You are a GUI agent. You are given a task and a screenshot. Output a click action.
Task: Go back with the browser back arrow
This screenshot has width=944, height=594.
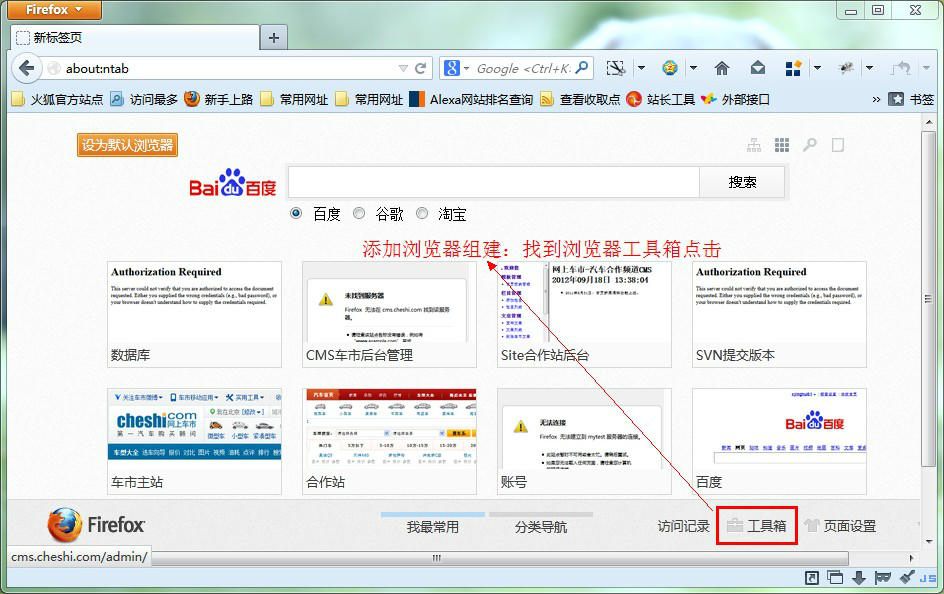click(x=26, y=68)
